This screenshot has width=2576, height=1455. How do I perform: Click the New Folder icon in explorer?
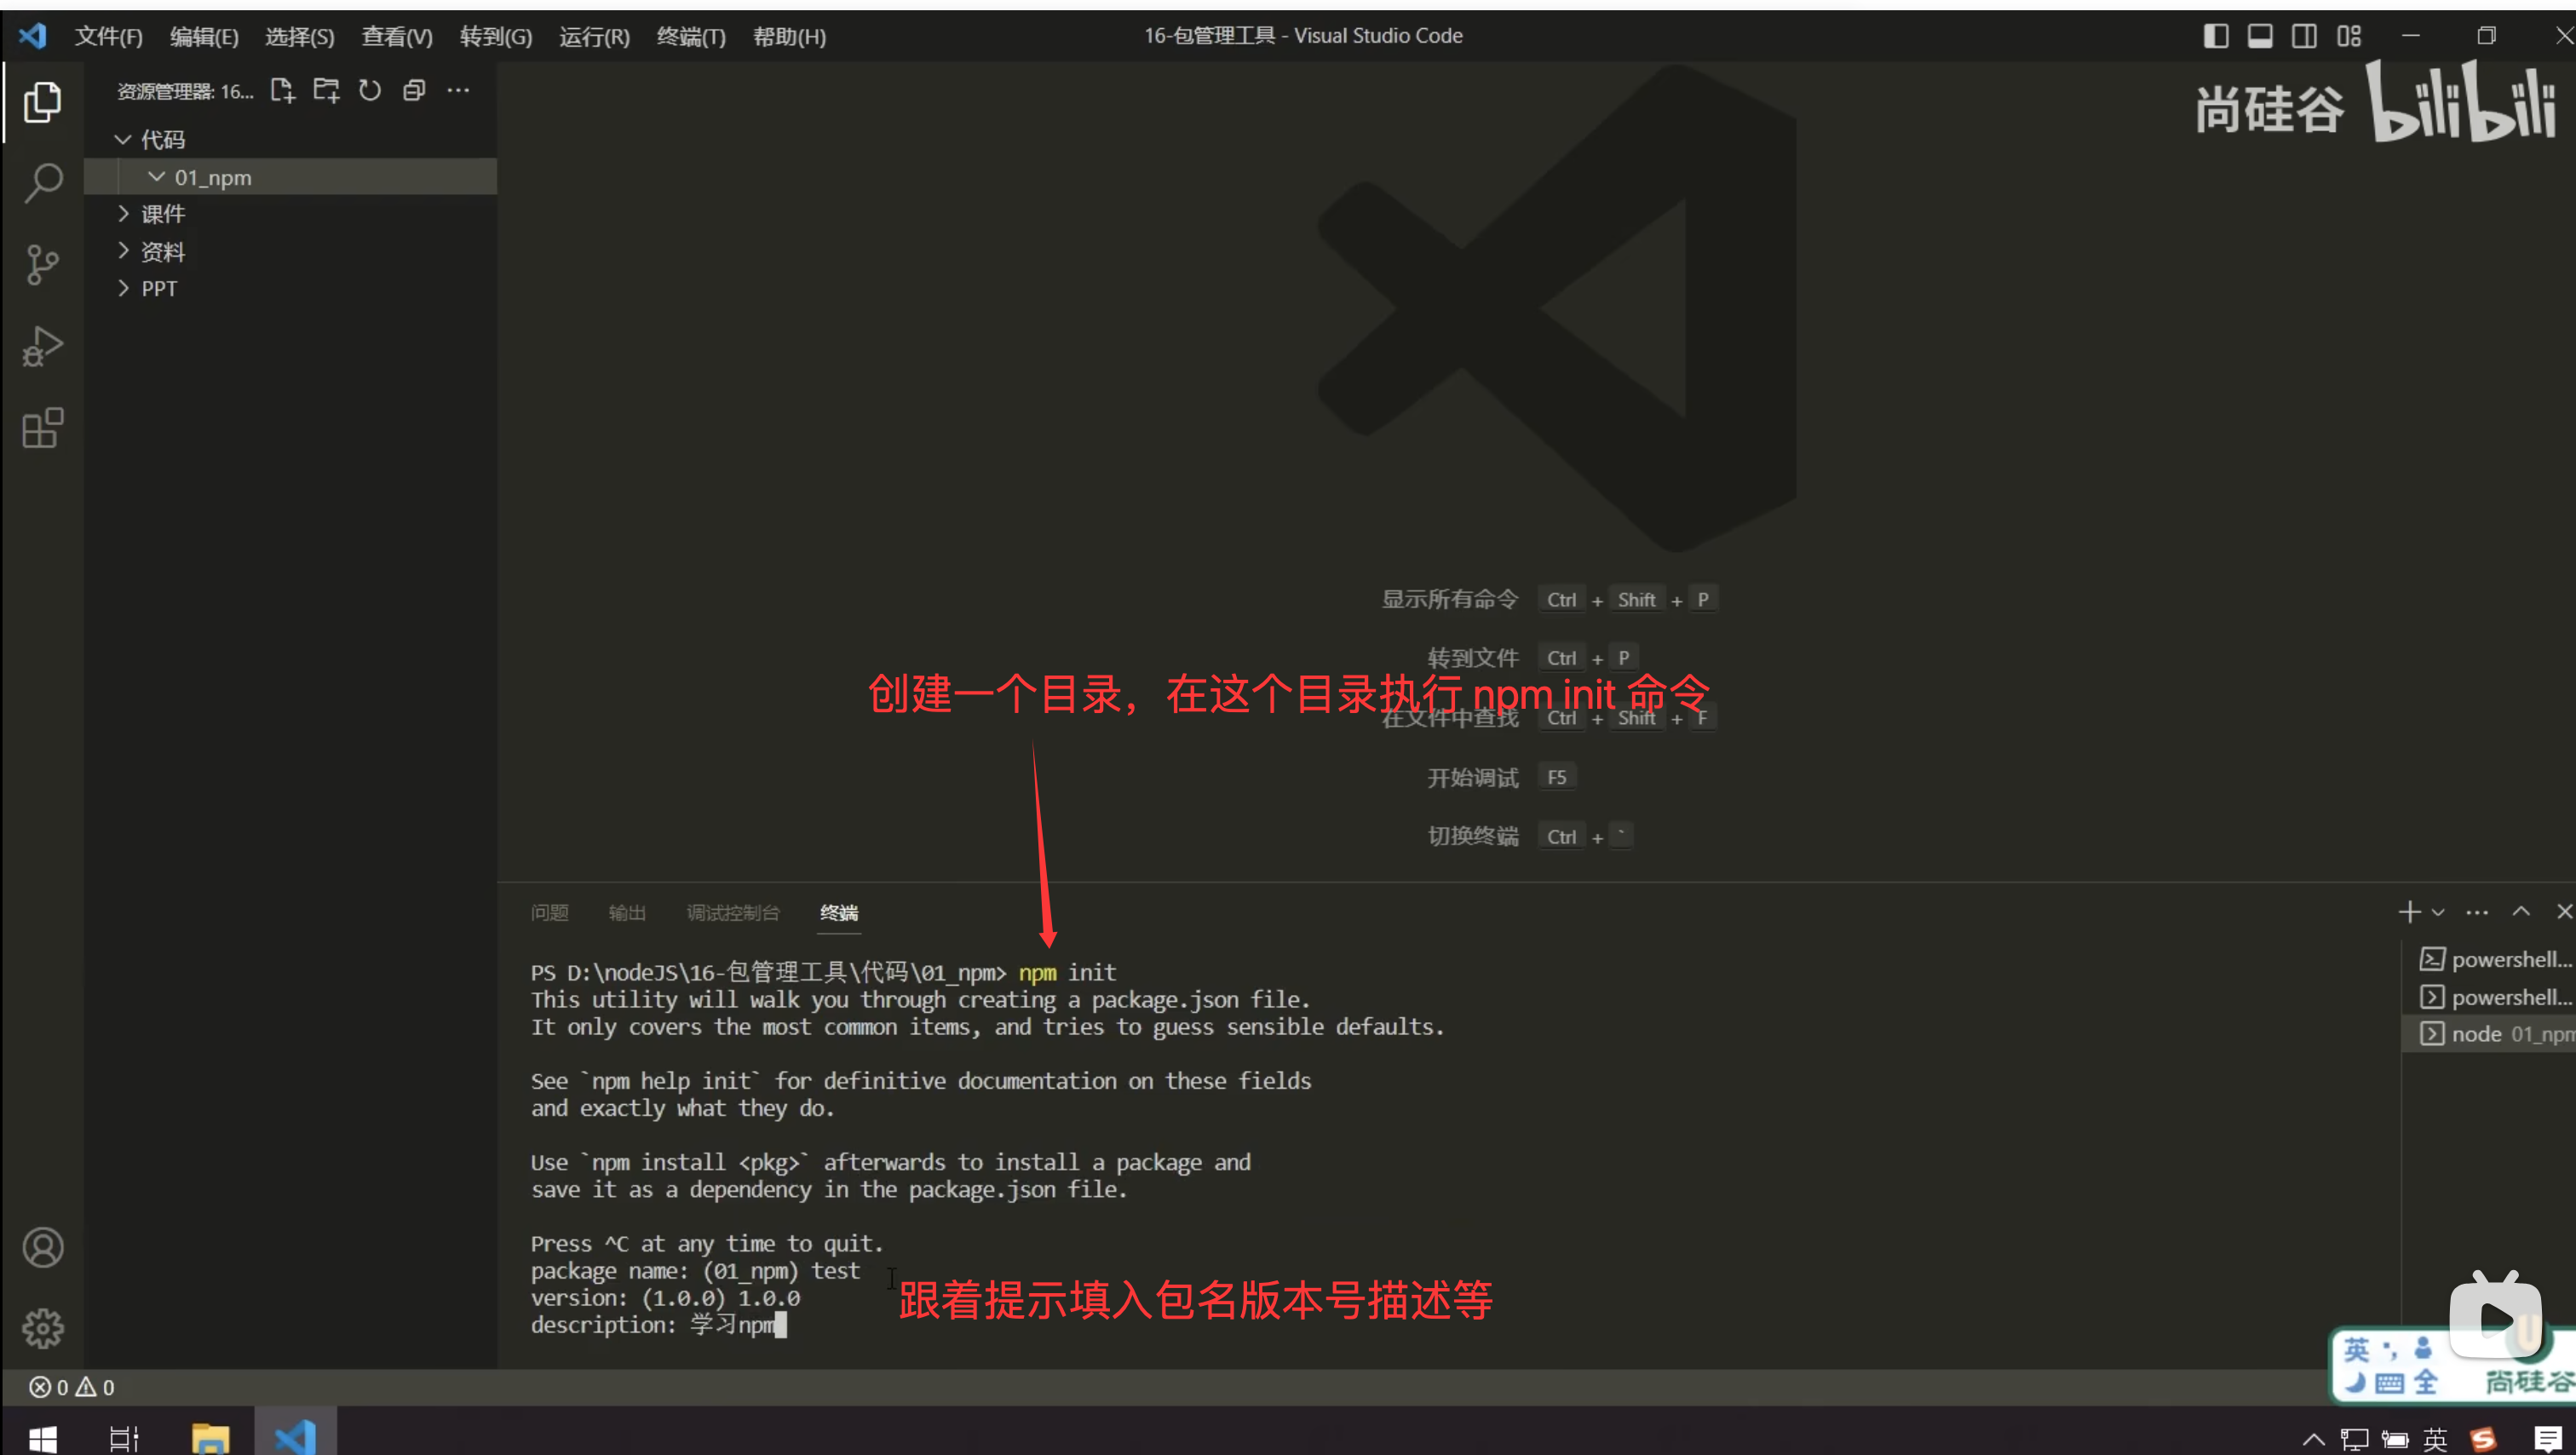tap(326, 91)
